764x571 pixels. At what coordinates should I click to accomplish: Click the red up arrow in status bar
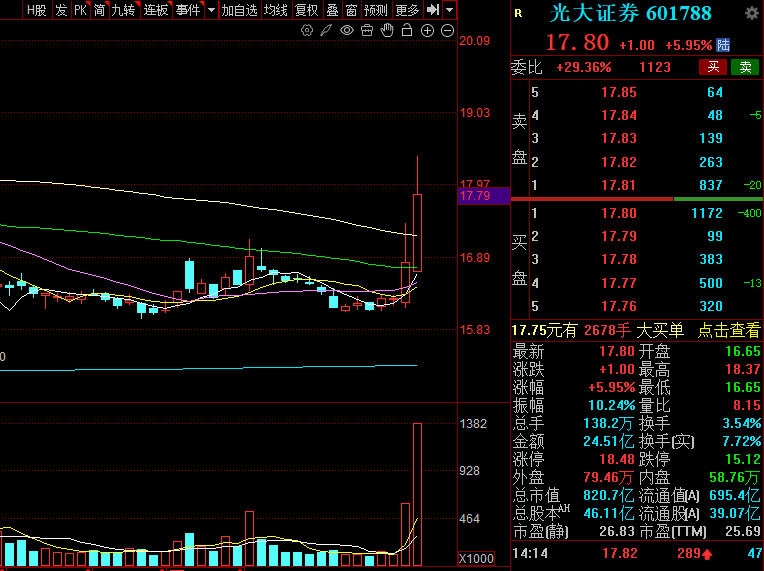(x=707, y=554)
